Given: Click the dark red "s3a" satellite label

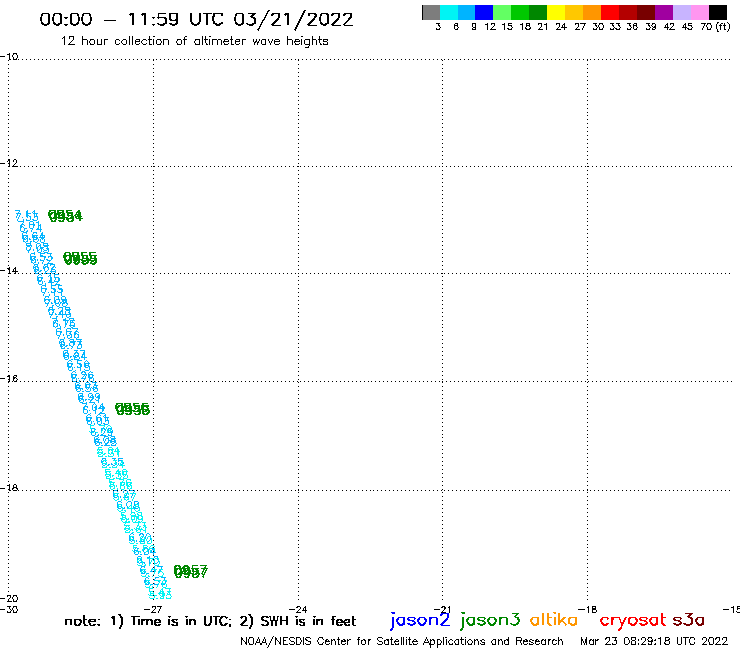Looking at the screenshot, I should [689, 620].
